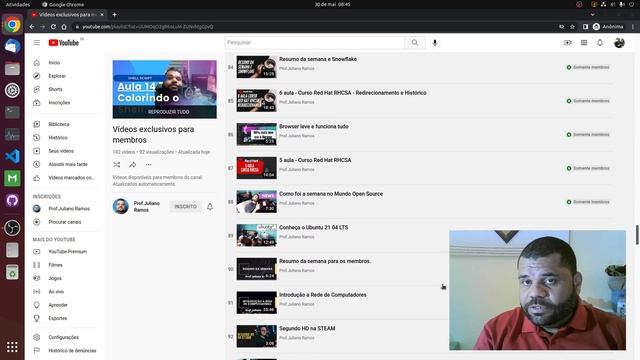Open Histórico de denúncias flag icon
The height and width of the screenshot is (360, 640).
[x=37, y=350]
